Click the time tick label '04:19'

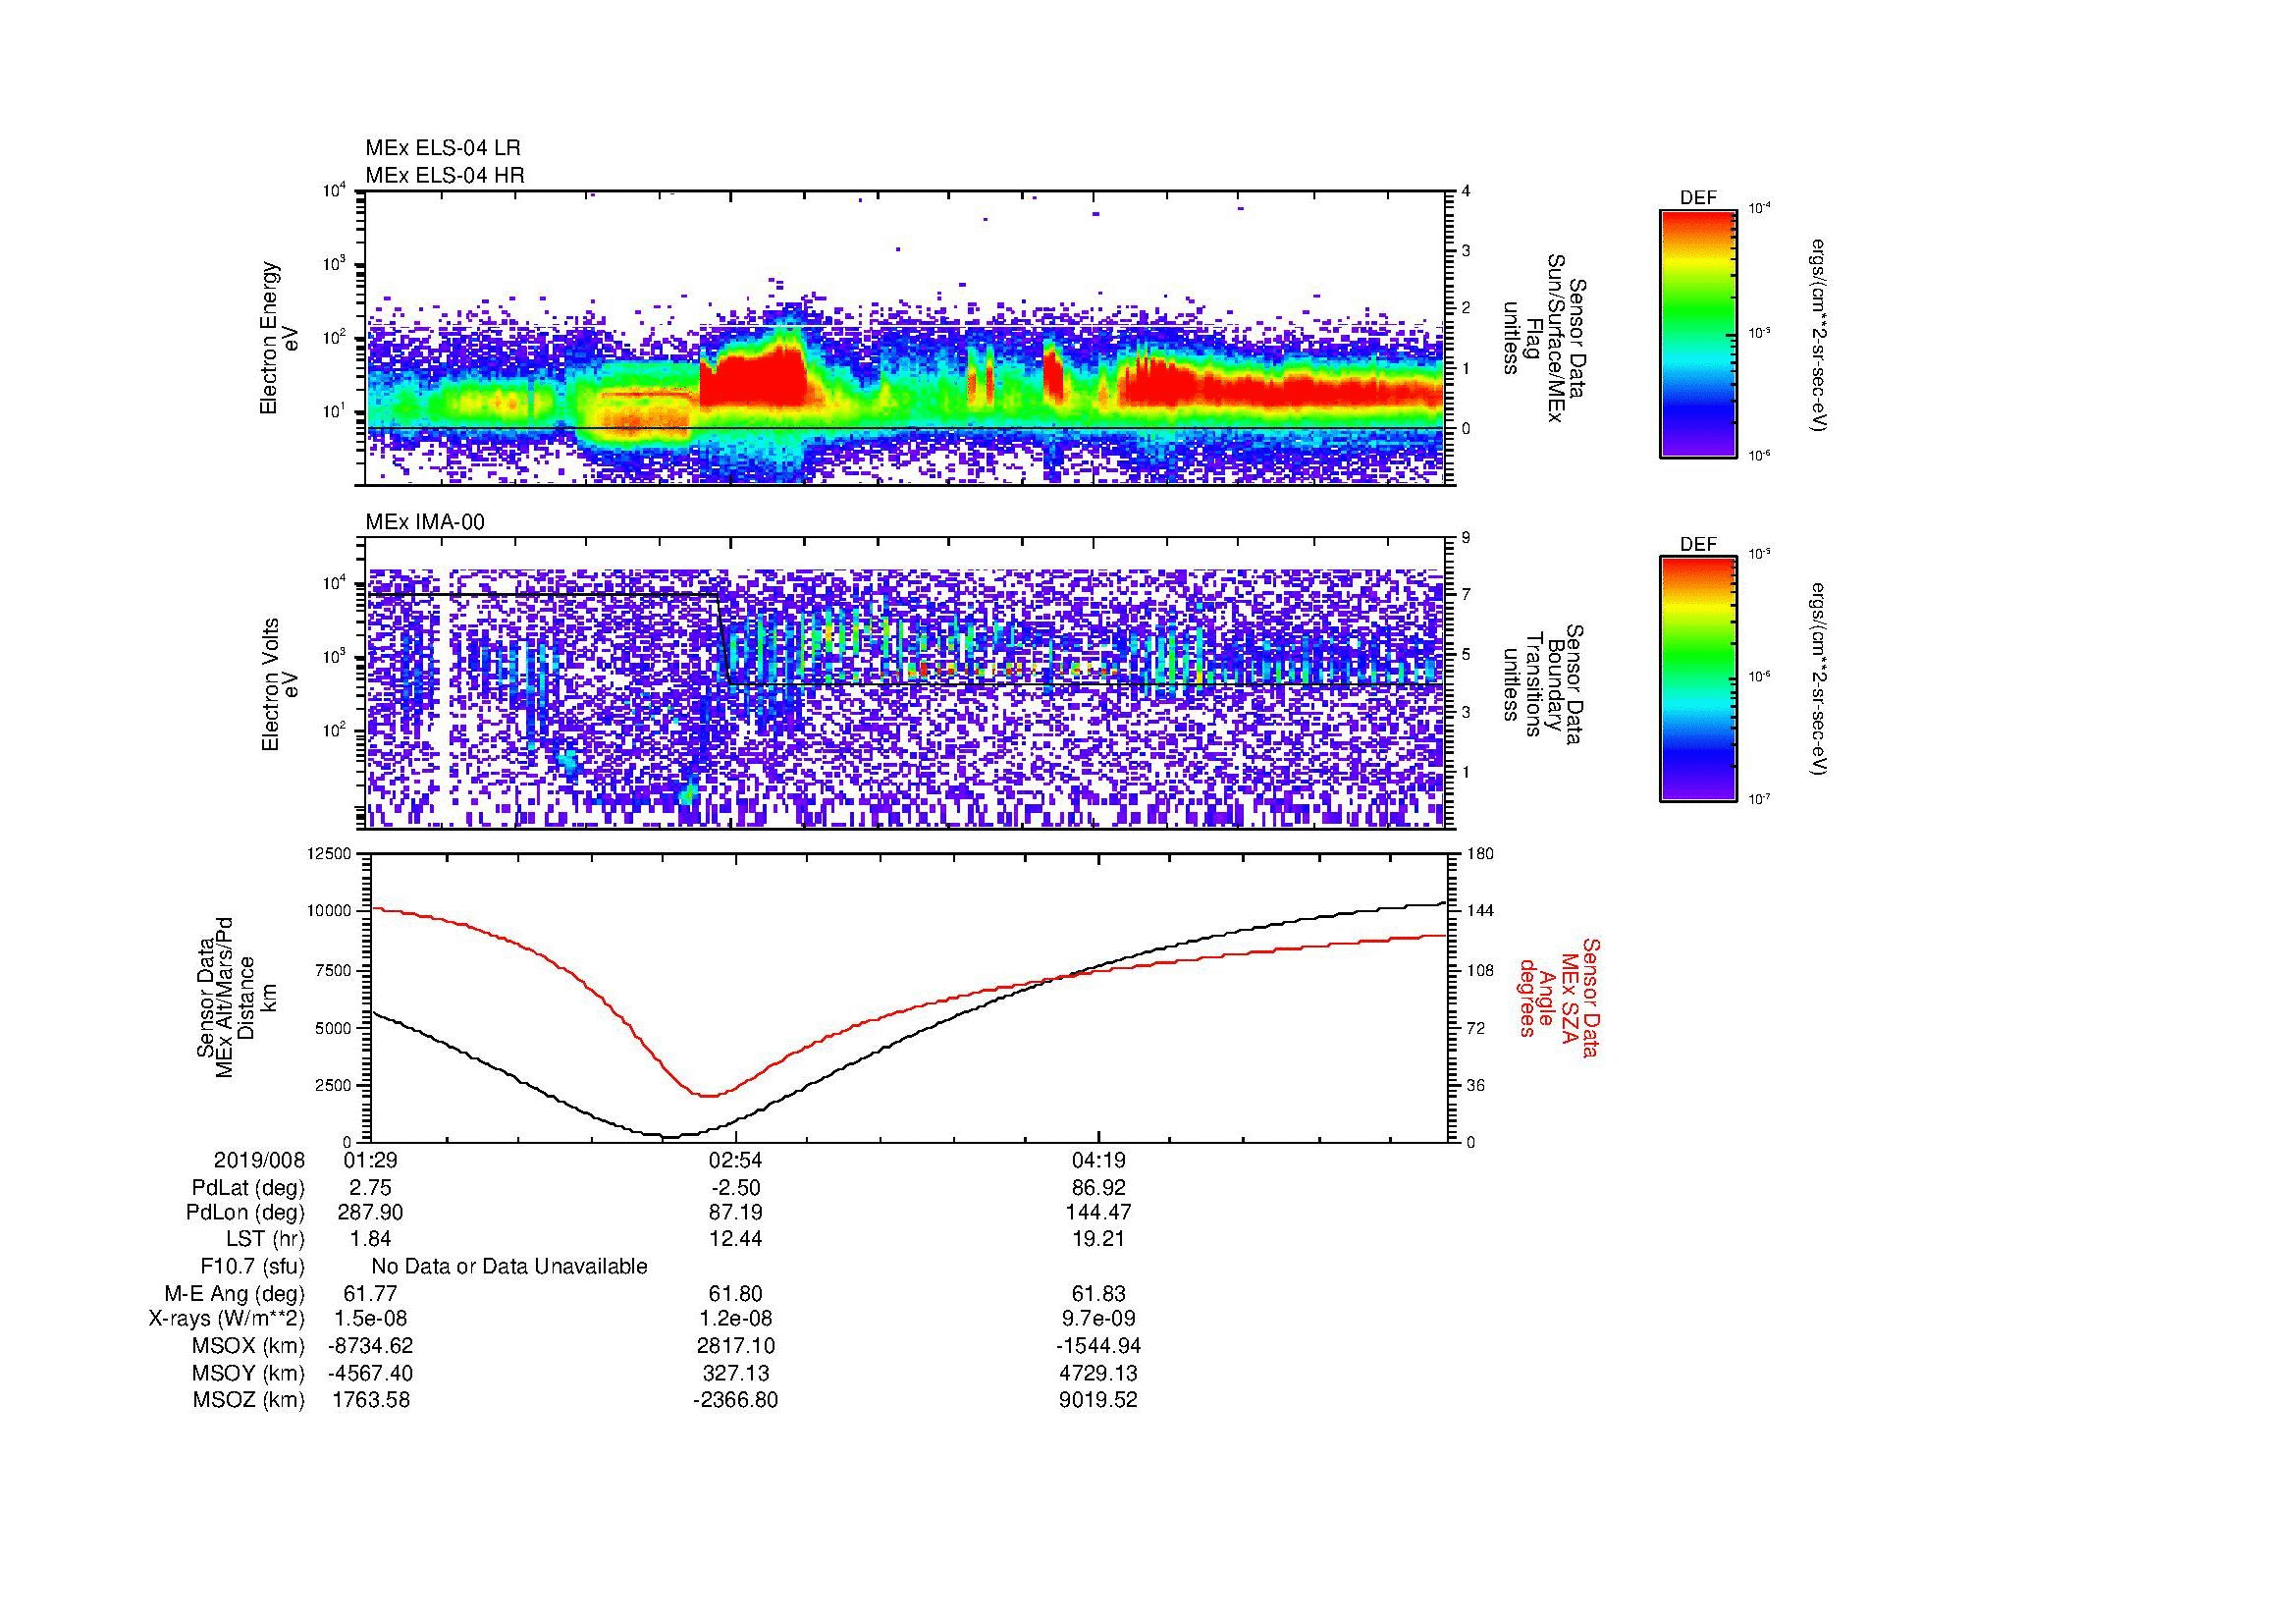(x=1099, y=1161)
